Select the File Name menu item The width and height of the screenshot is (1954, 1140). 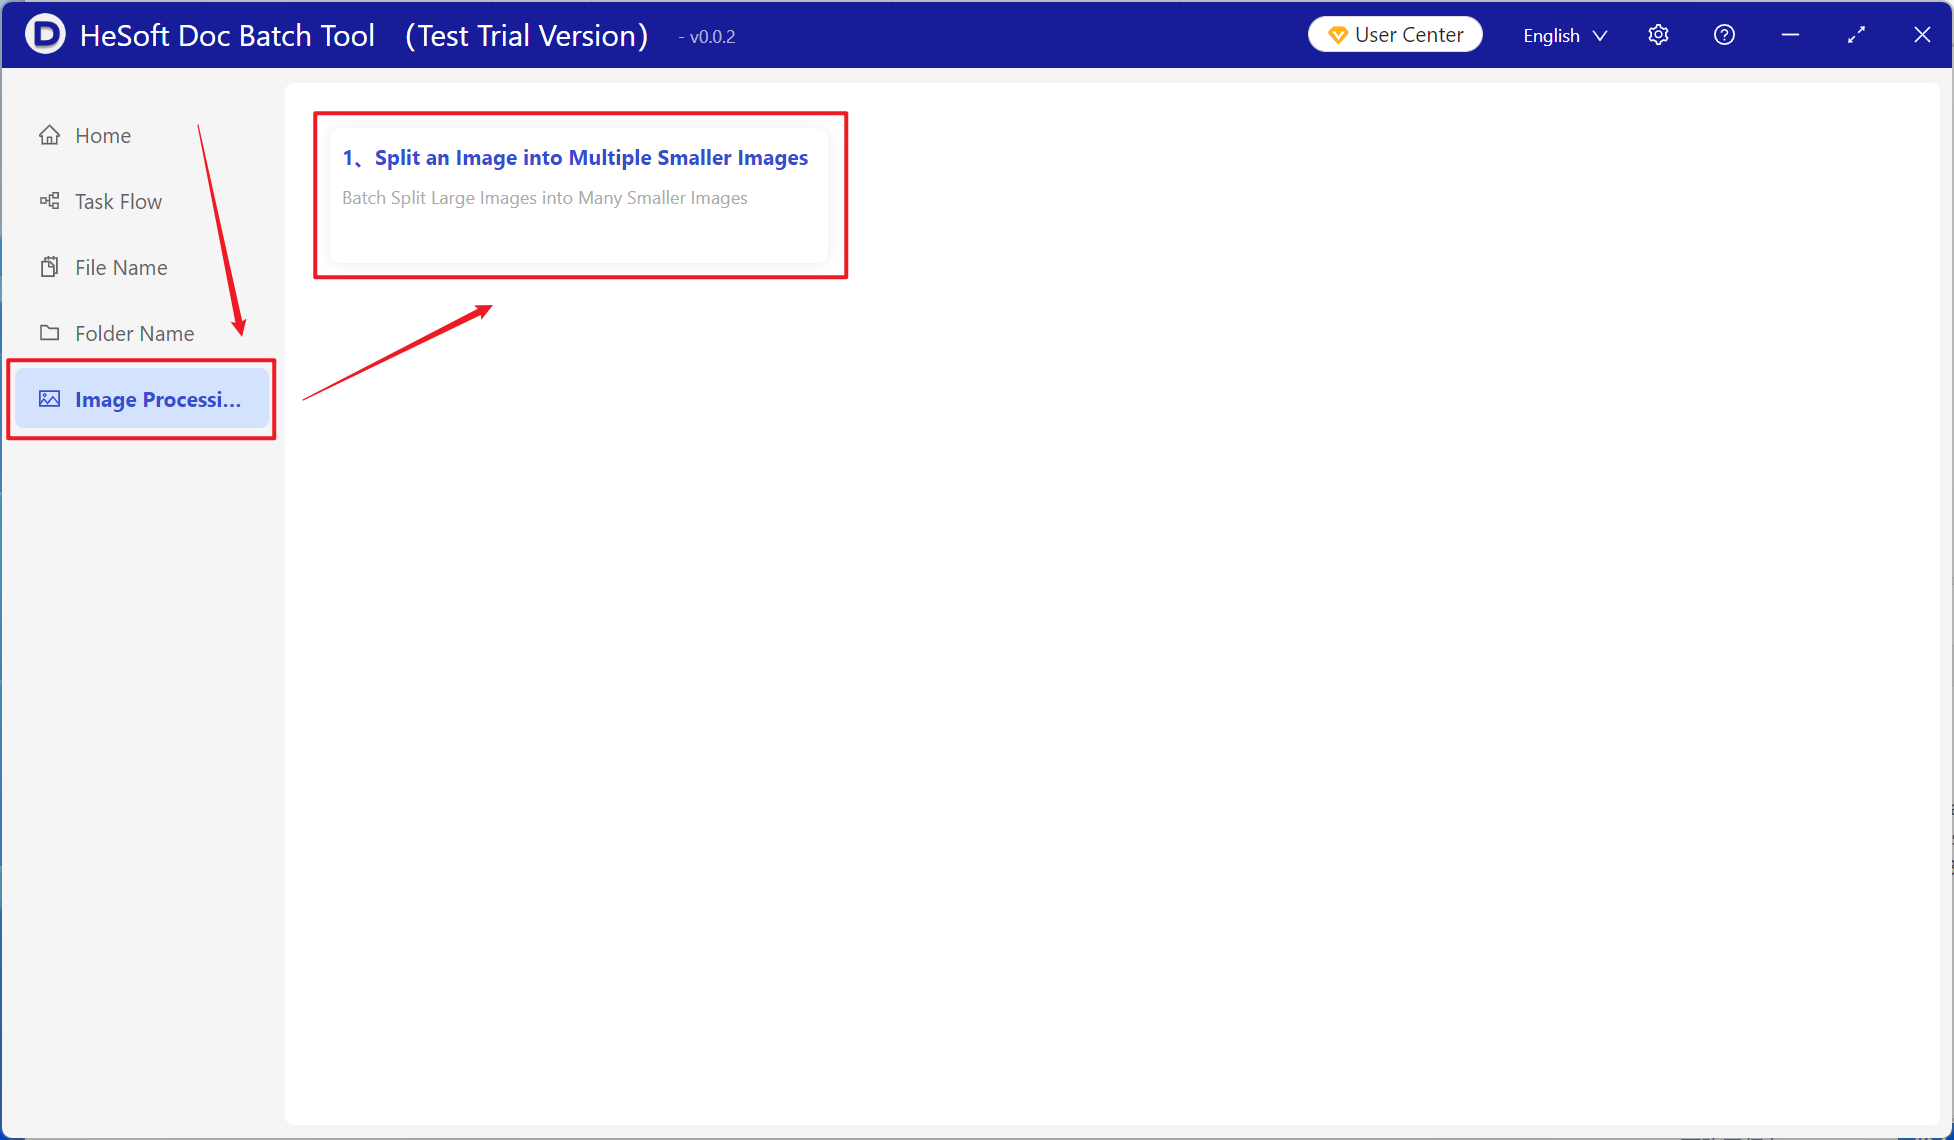point(141,267)
